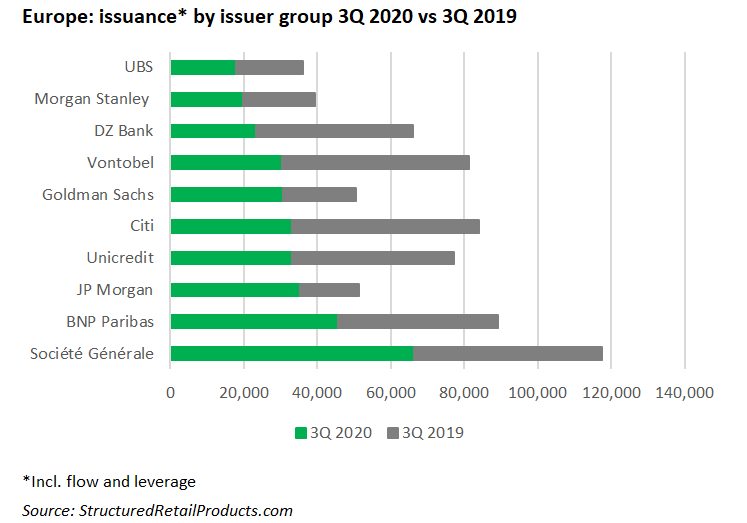Click the 120,000 axis label
The image size is (747, 523).
click(612, 393)
